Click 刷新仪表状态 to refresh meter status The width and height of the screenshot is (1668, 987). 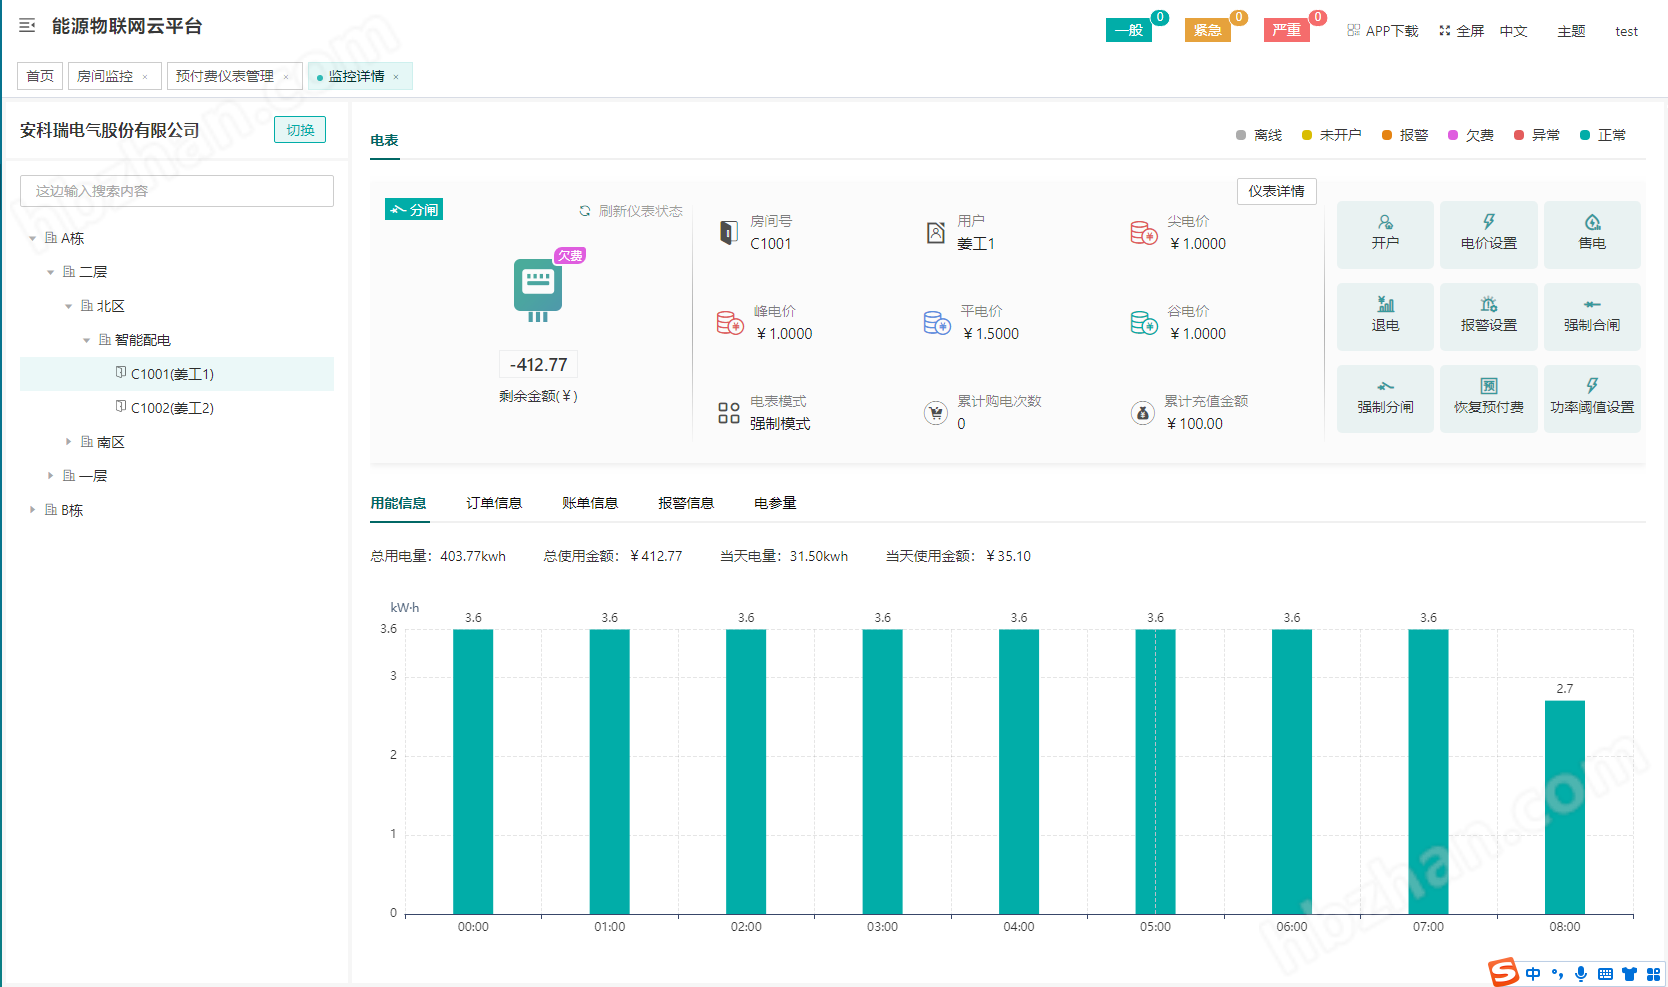(x=631, y=210)
